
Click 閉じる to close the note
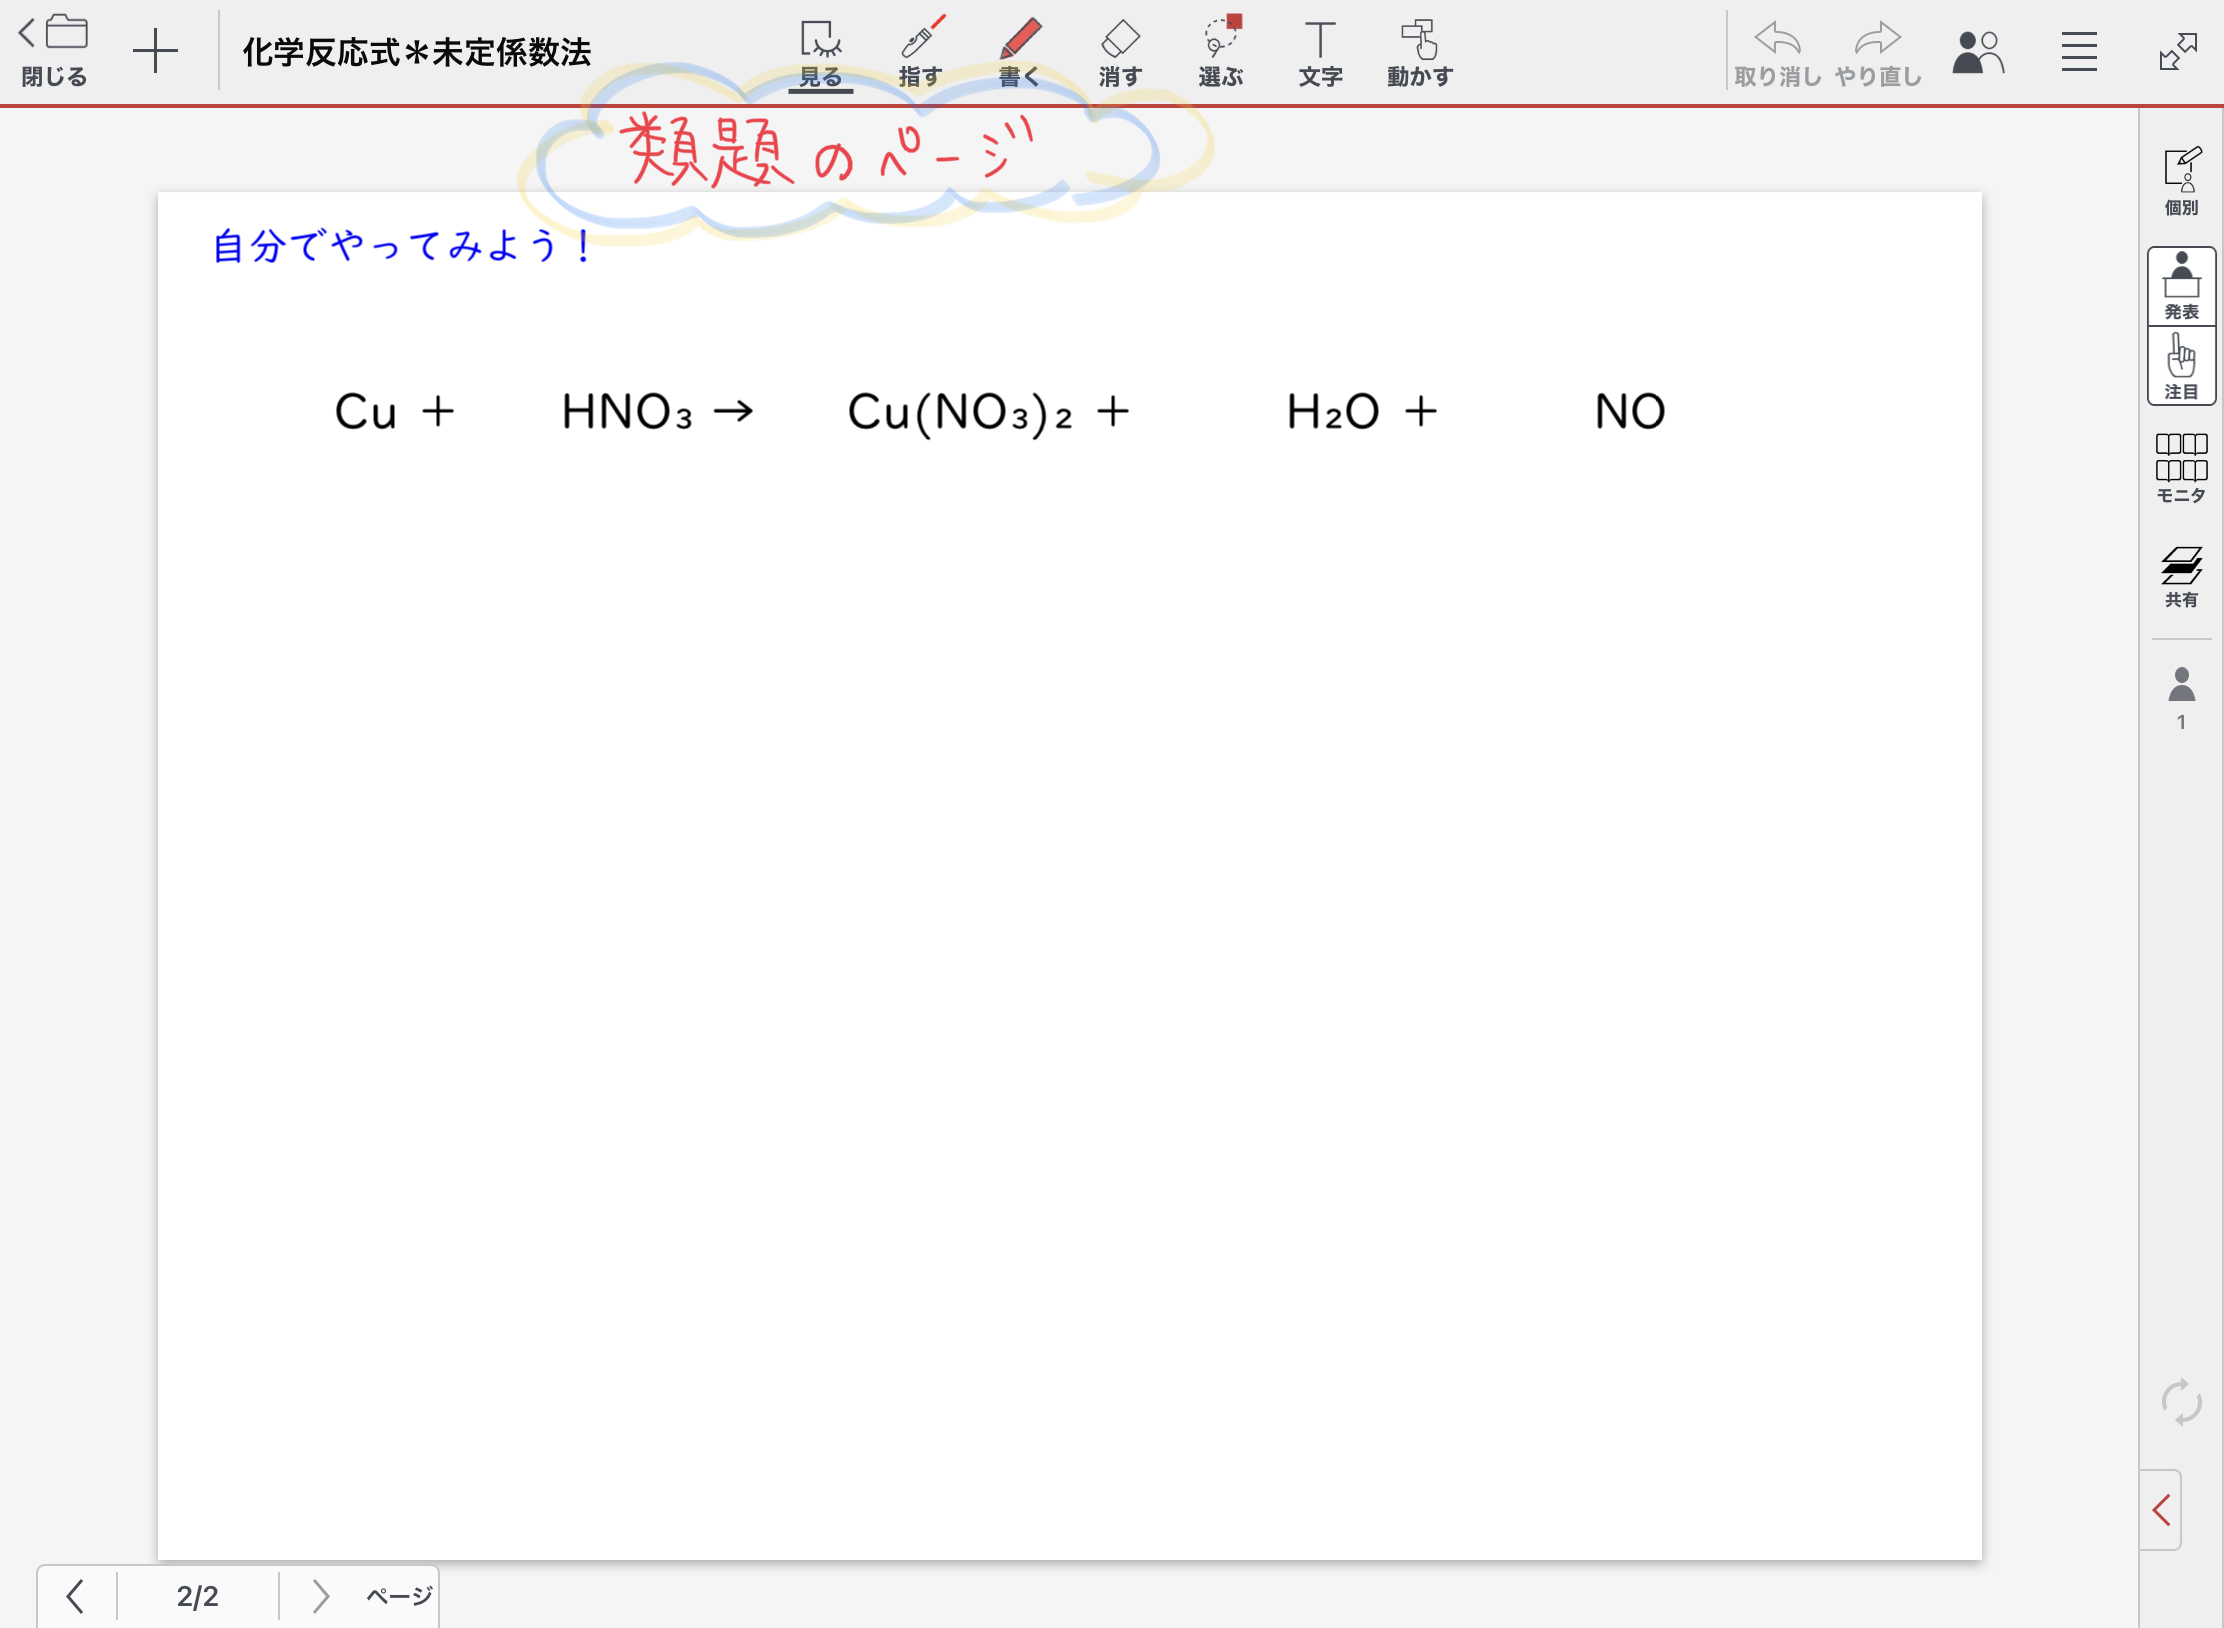point(54,50)
